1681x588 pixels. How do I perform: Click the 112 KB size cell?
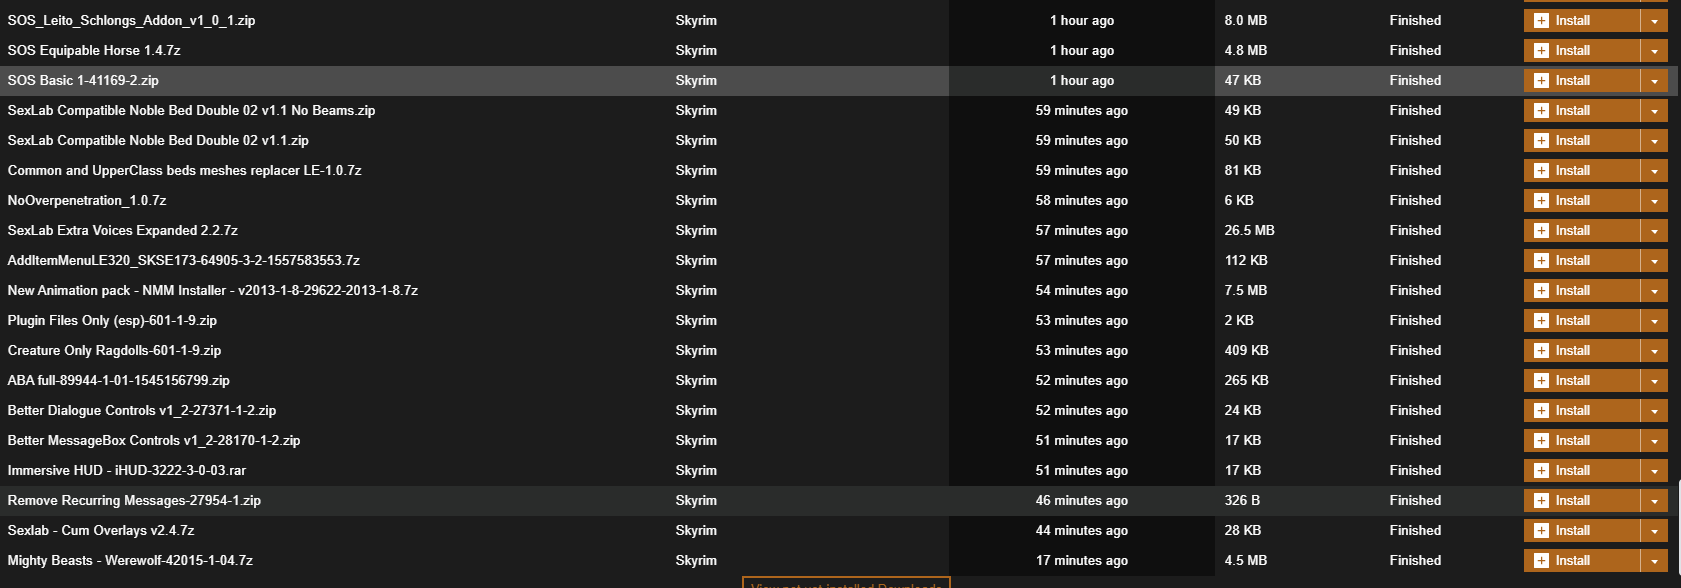tap(1245, 260)
